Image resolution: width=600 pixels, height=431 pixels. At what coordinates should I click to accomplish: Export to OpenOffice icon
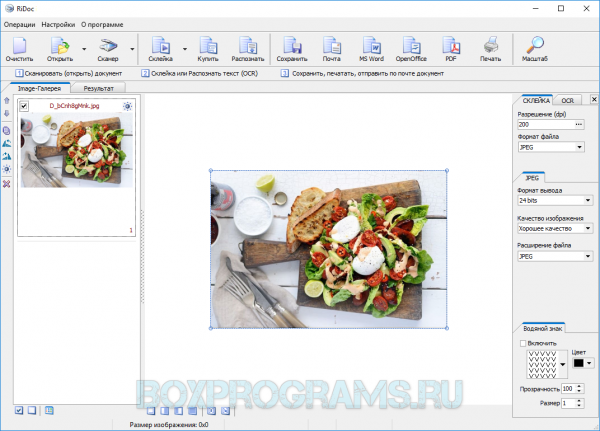pos(411,46)
